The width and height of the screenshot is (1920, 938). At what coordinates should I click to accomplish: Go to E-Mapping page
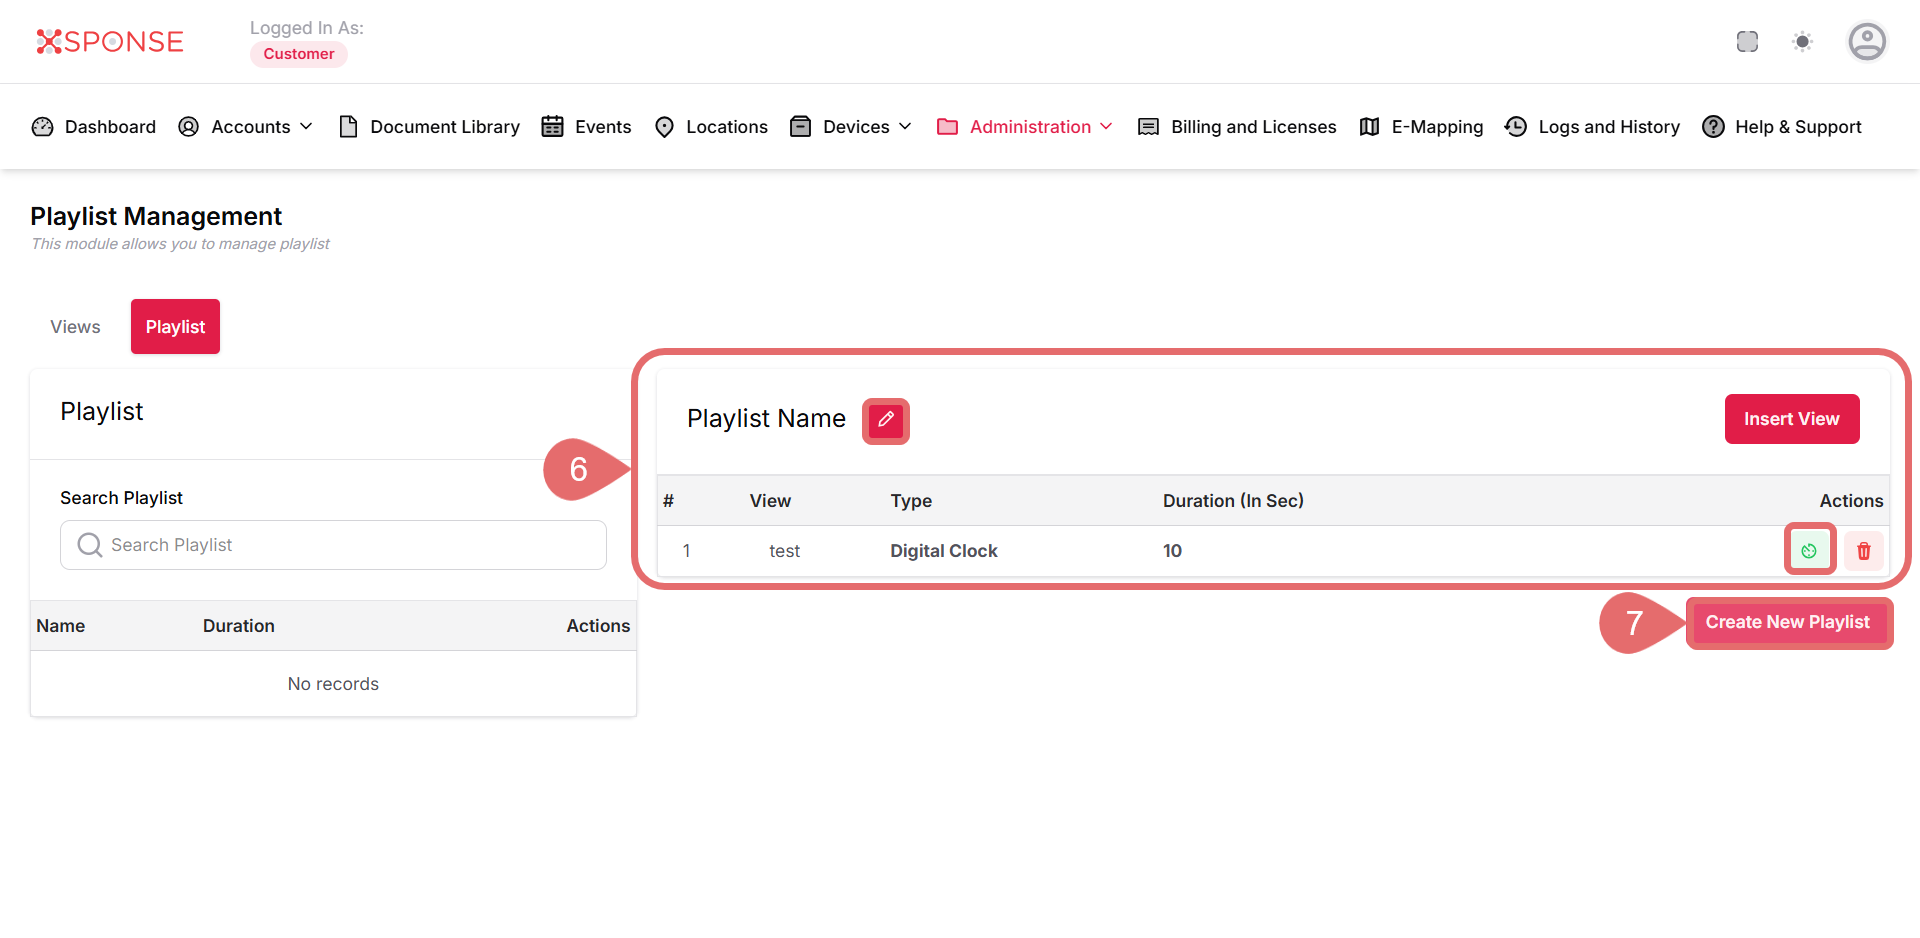point(1421,127)
